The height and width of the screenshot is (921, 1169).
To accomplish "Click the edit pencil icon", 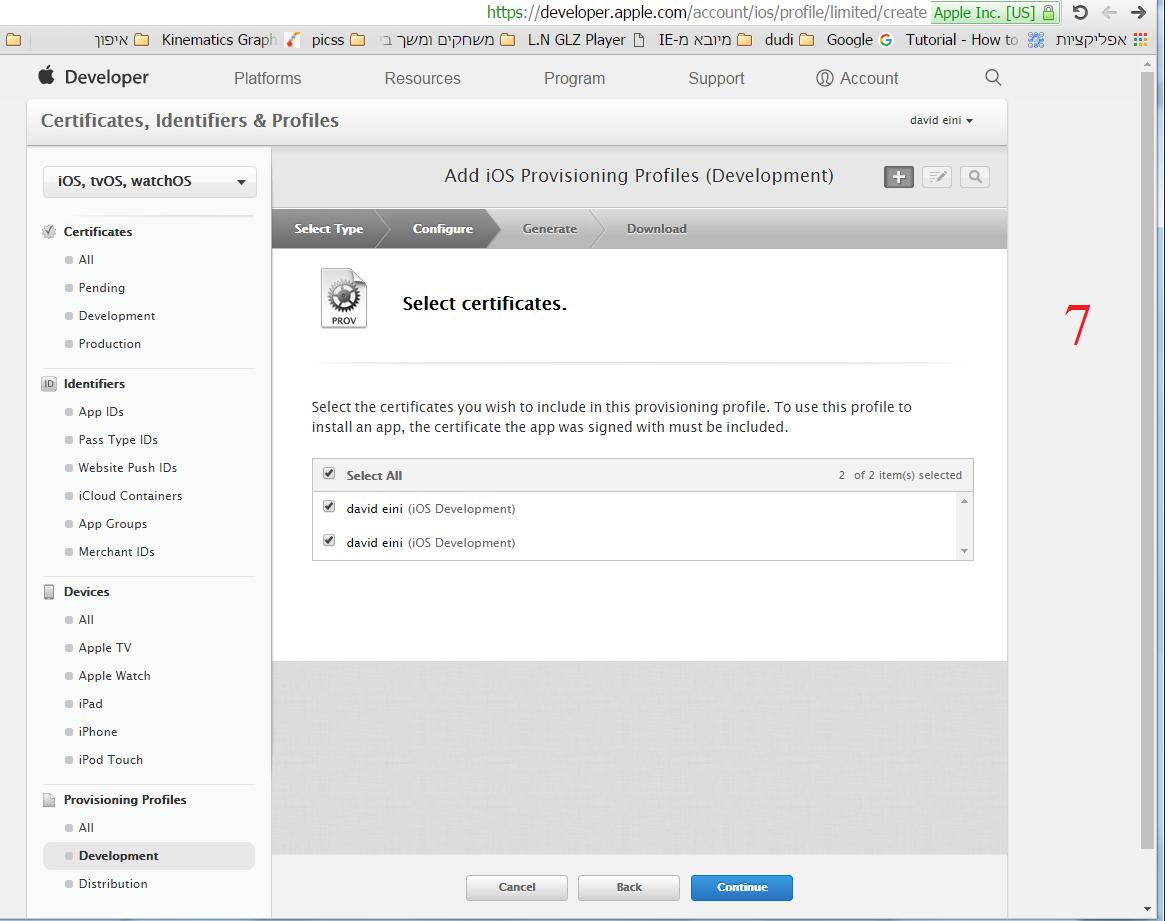I will pos(936,177).
